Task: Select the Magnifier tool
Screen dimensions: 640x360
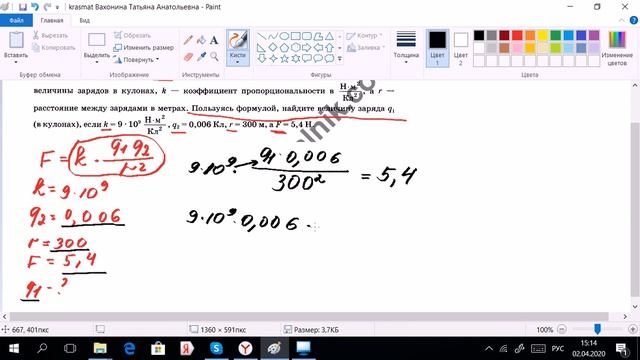Action: [214, 57]
